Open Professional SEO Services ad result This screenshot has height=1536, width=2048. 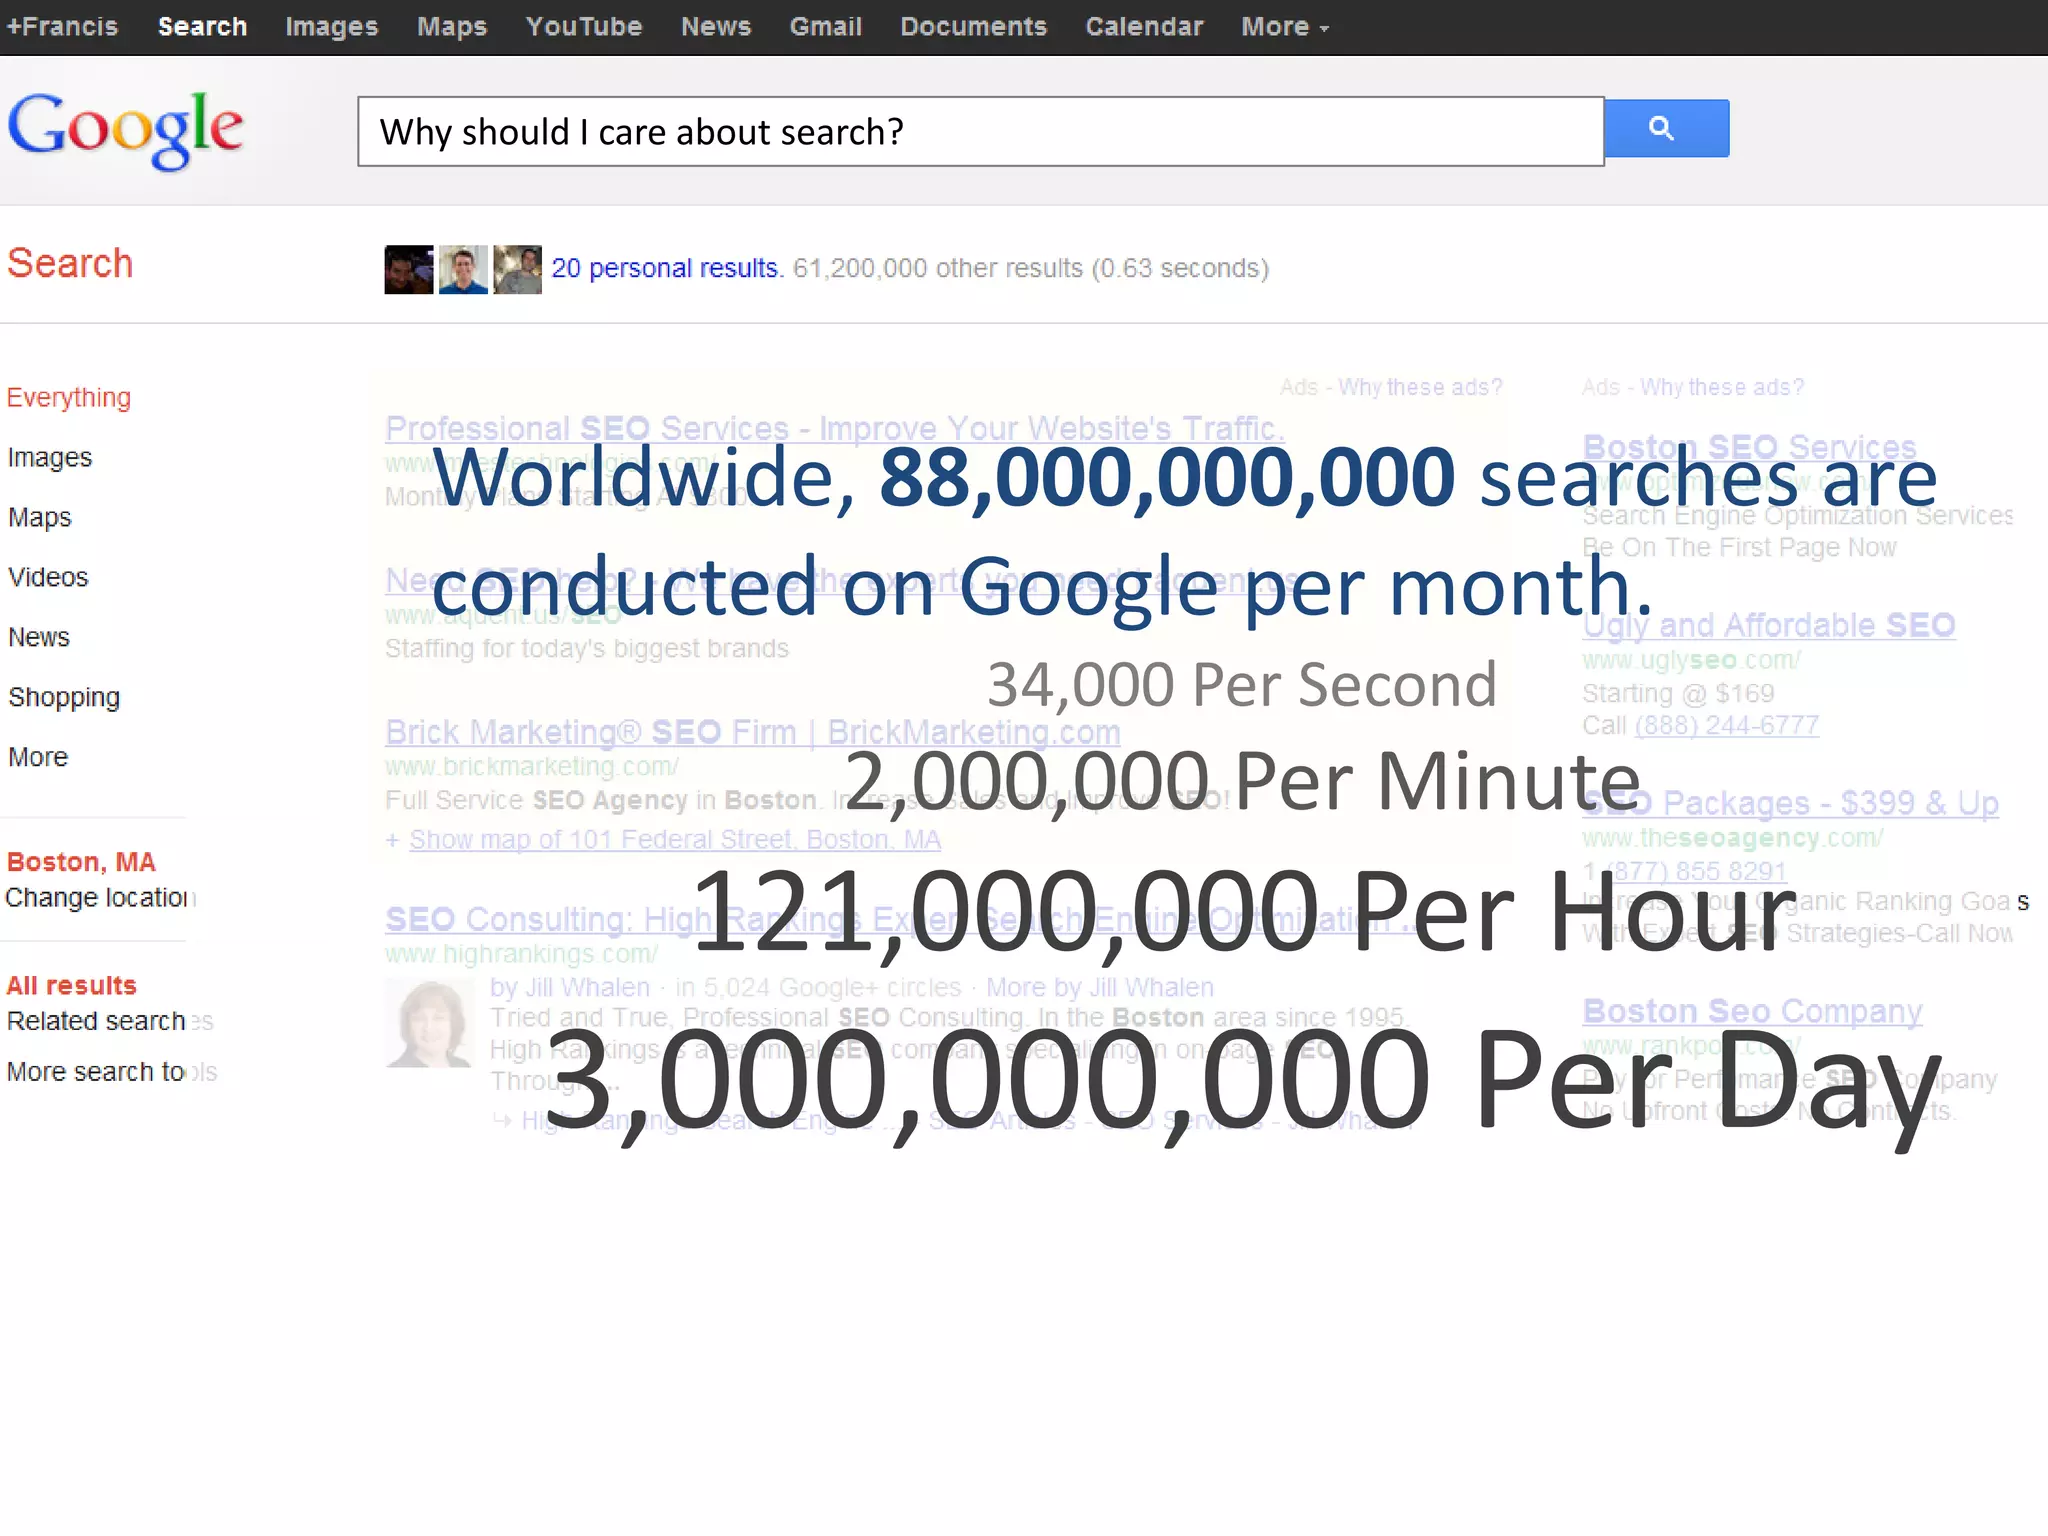tap(835, 428)
